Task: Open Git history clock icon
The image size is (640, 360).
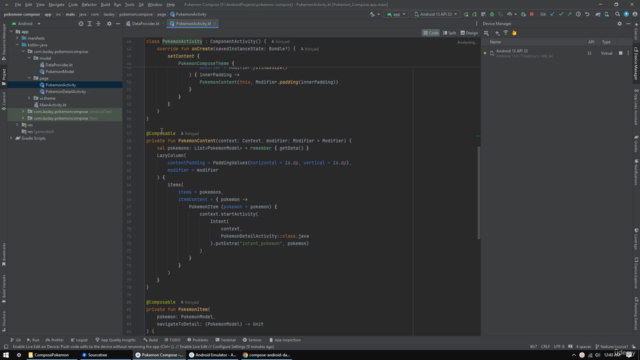Action: click(578, 14)
